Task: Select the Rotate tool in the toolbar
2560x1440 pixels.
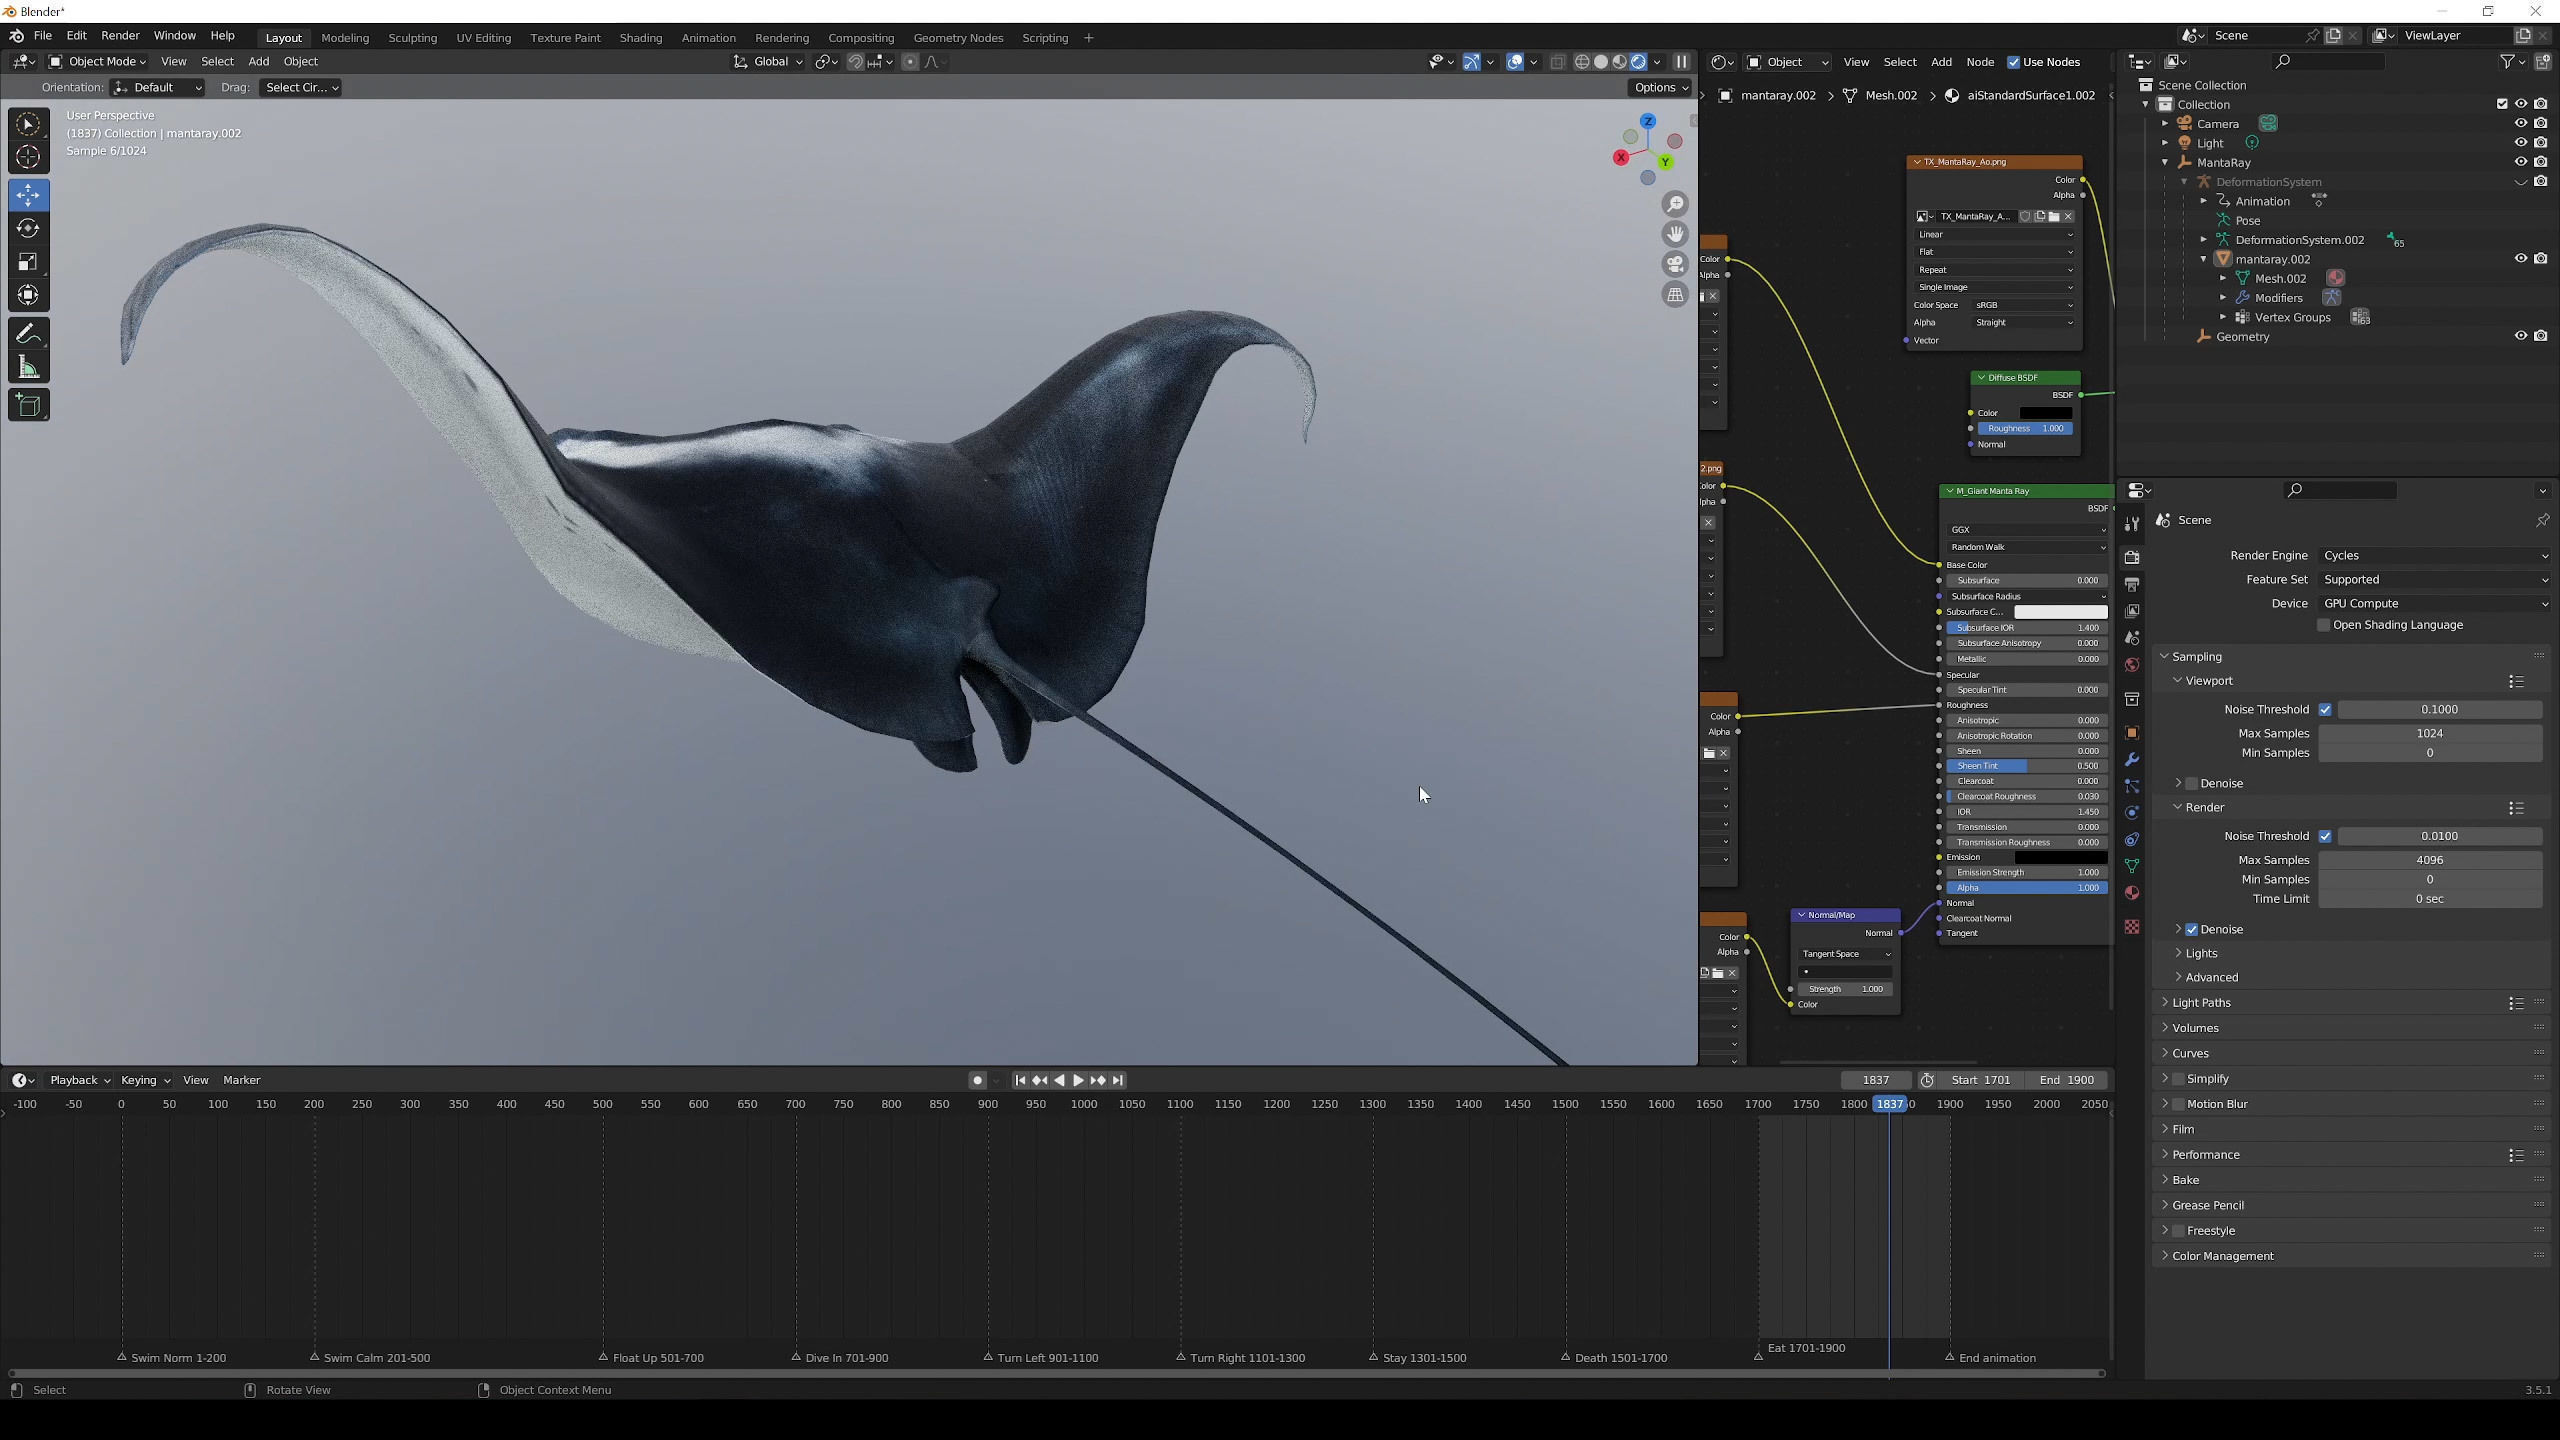Action: click(28, 229)
